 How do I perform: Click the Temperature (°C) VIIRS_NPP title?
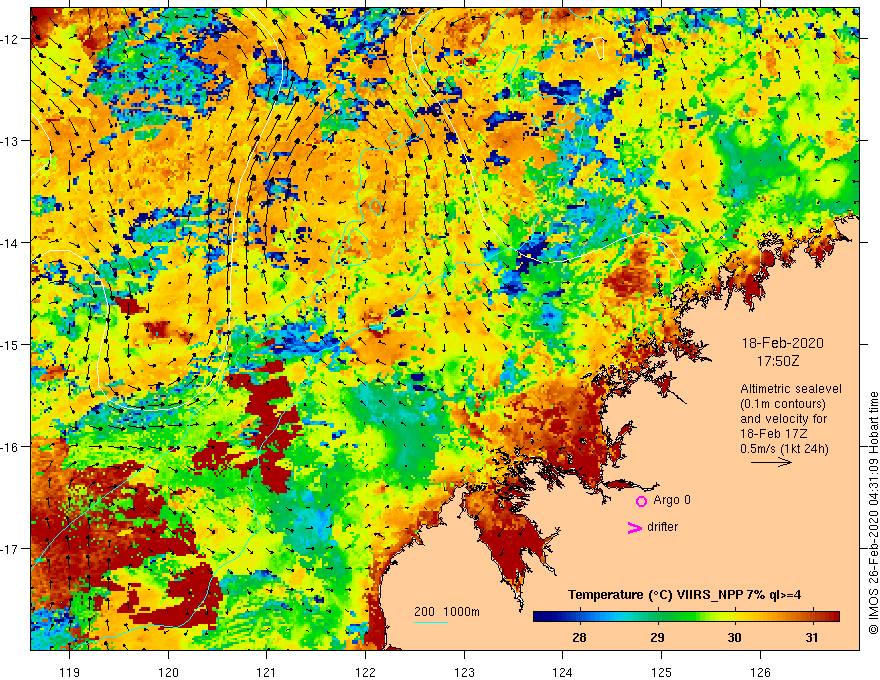coord(684,594)
